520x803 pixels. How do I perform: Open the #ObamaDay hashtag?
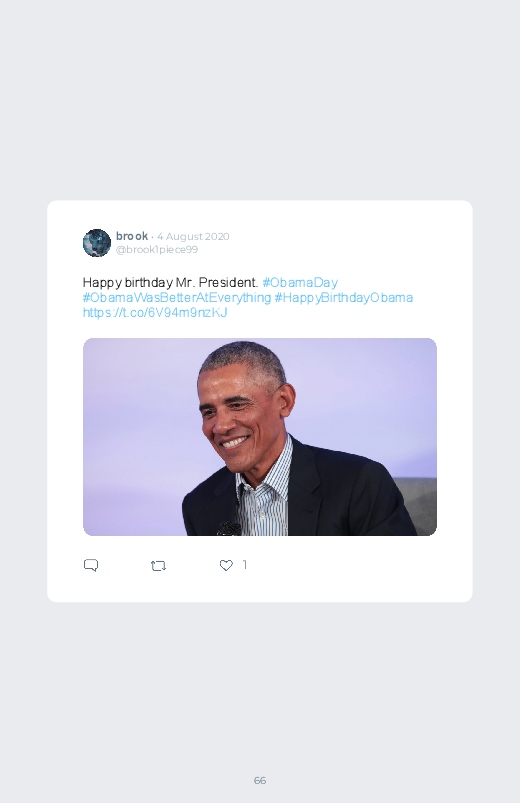click(x=300, y=283)
